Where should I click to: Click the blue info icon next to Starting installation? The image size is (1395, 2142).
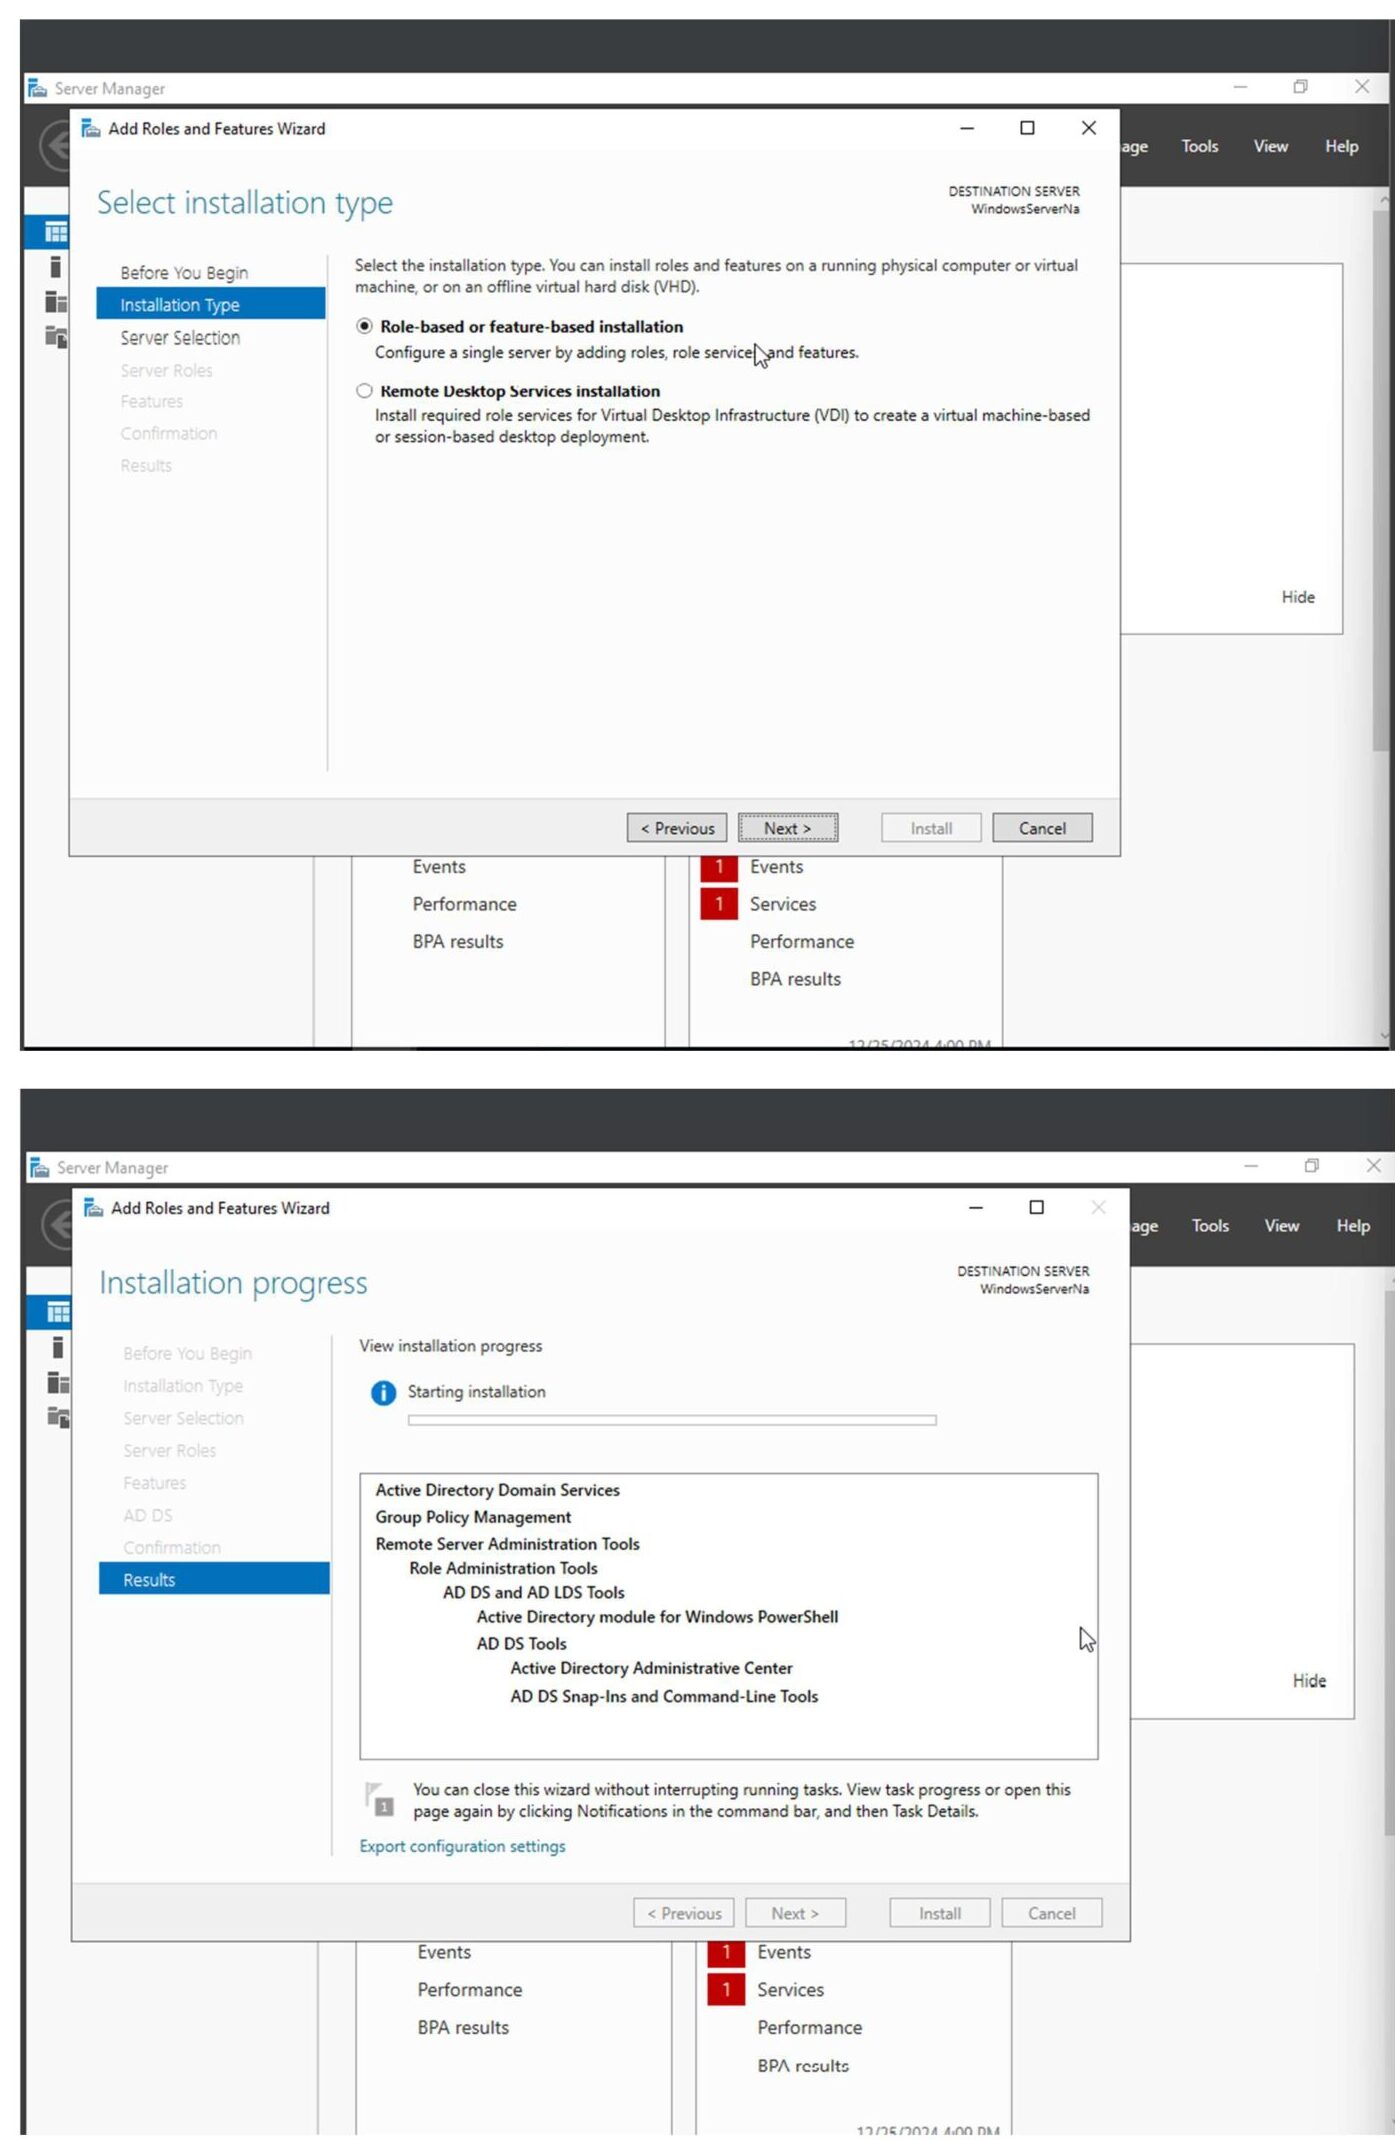(x=383, y=1393)
